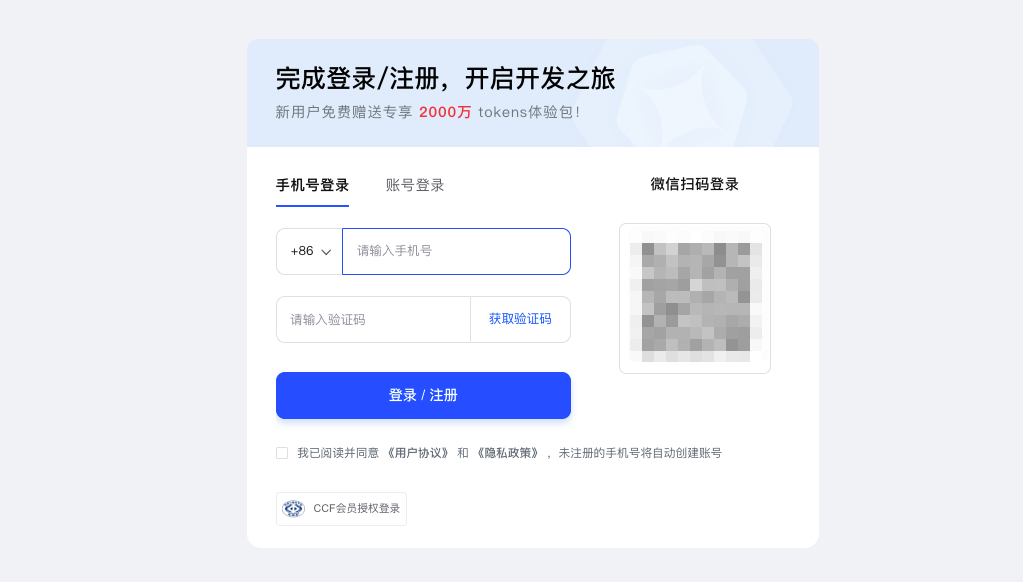The width and height of the screenshot is (1023, 582).
Task: Click the 登录 / 注册 button
Action: [423, 395]
